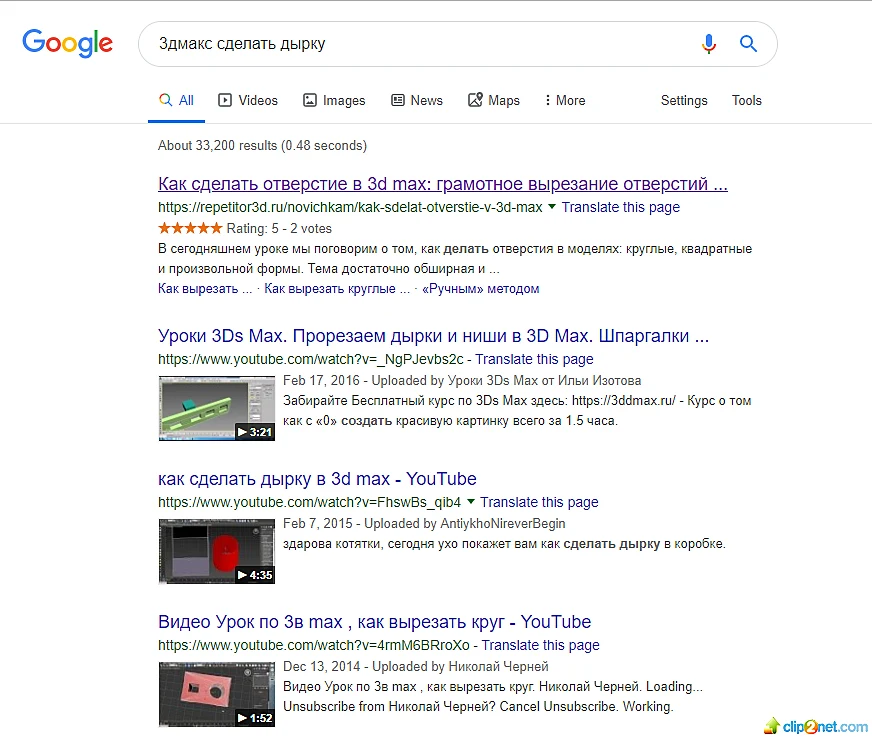Open the 'Как сделать отверстие в 3d max' result
This screenshot has height=737, width=872.
point(443,184)
